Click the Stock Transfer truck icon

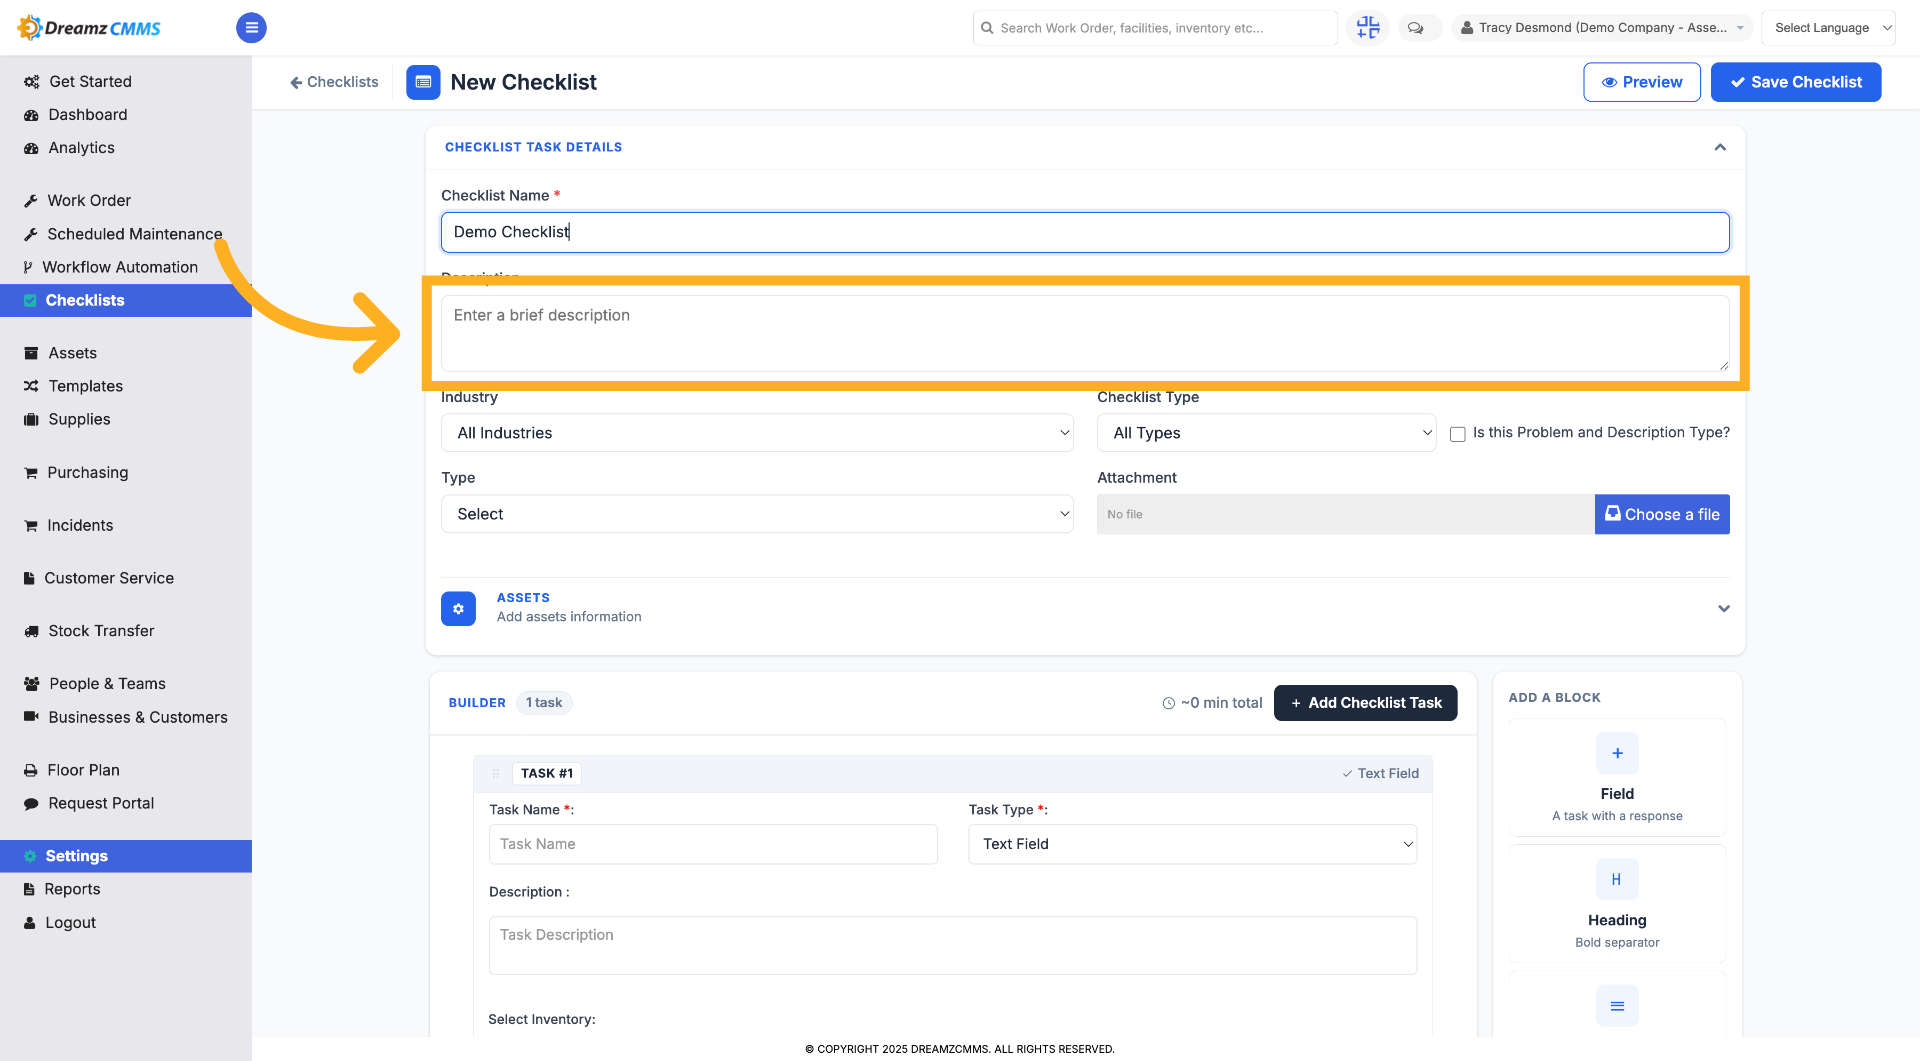tap(31, 632)
